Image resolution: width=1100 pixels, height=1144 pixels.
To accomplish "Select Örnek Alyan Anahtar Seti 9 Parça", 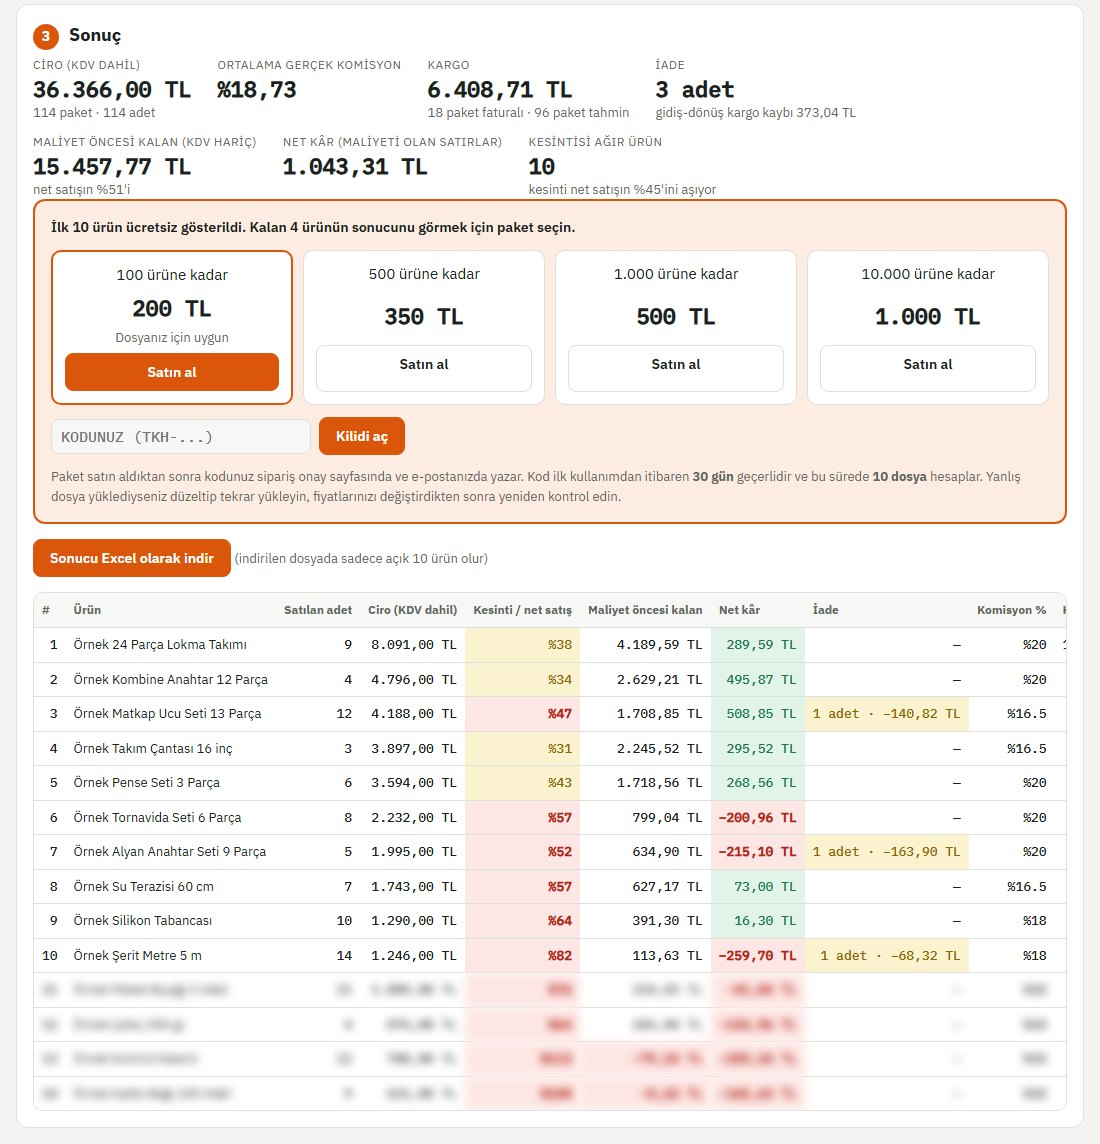I will (x=170, y=851).
